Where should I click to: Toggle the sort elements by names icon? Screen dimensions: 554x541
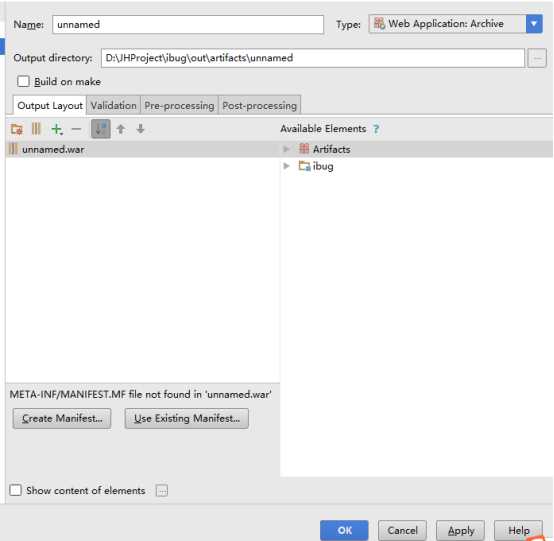101,129
